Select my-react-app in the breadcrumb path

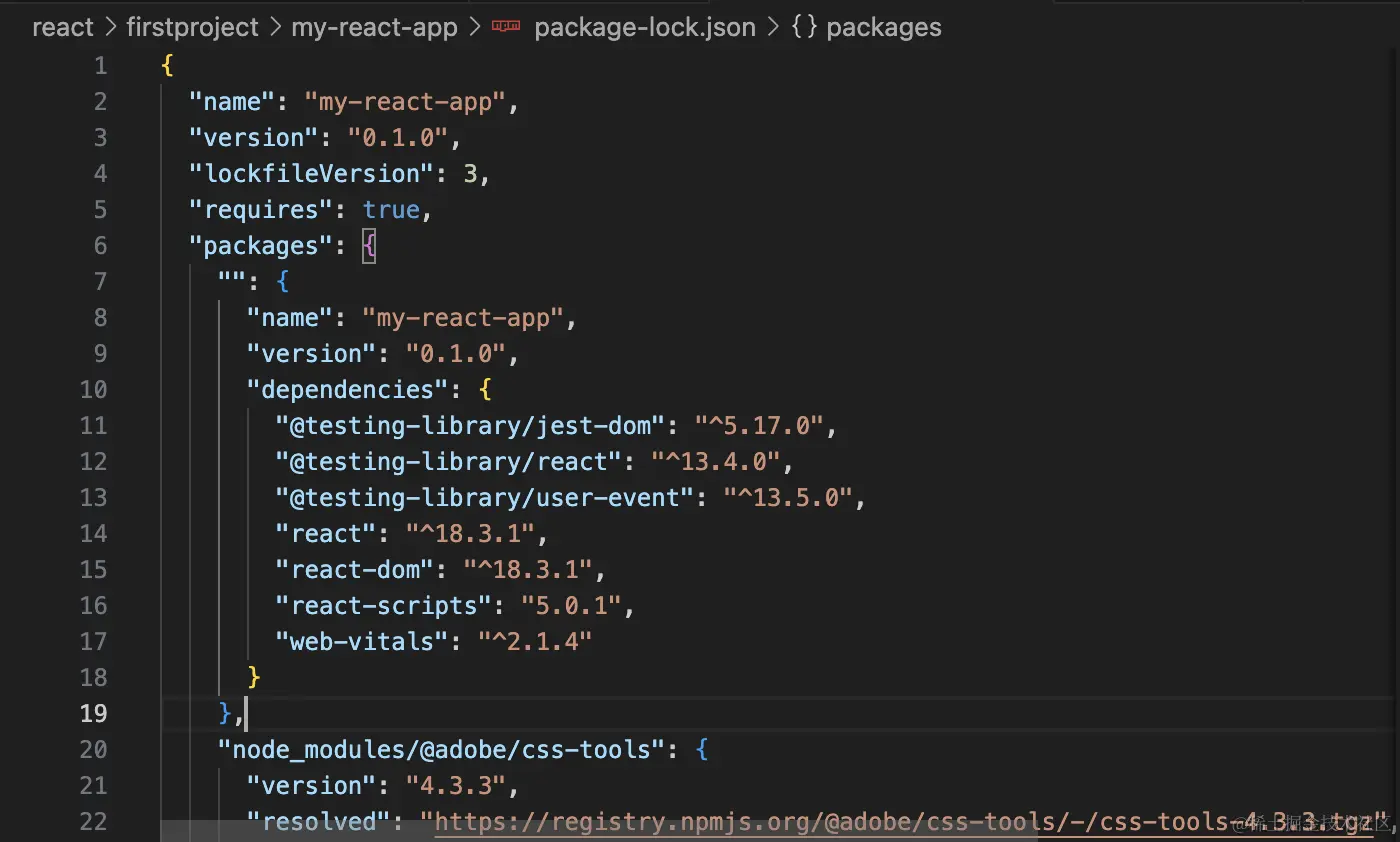(x=374, y=27)
